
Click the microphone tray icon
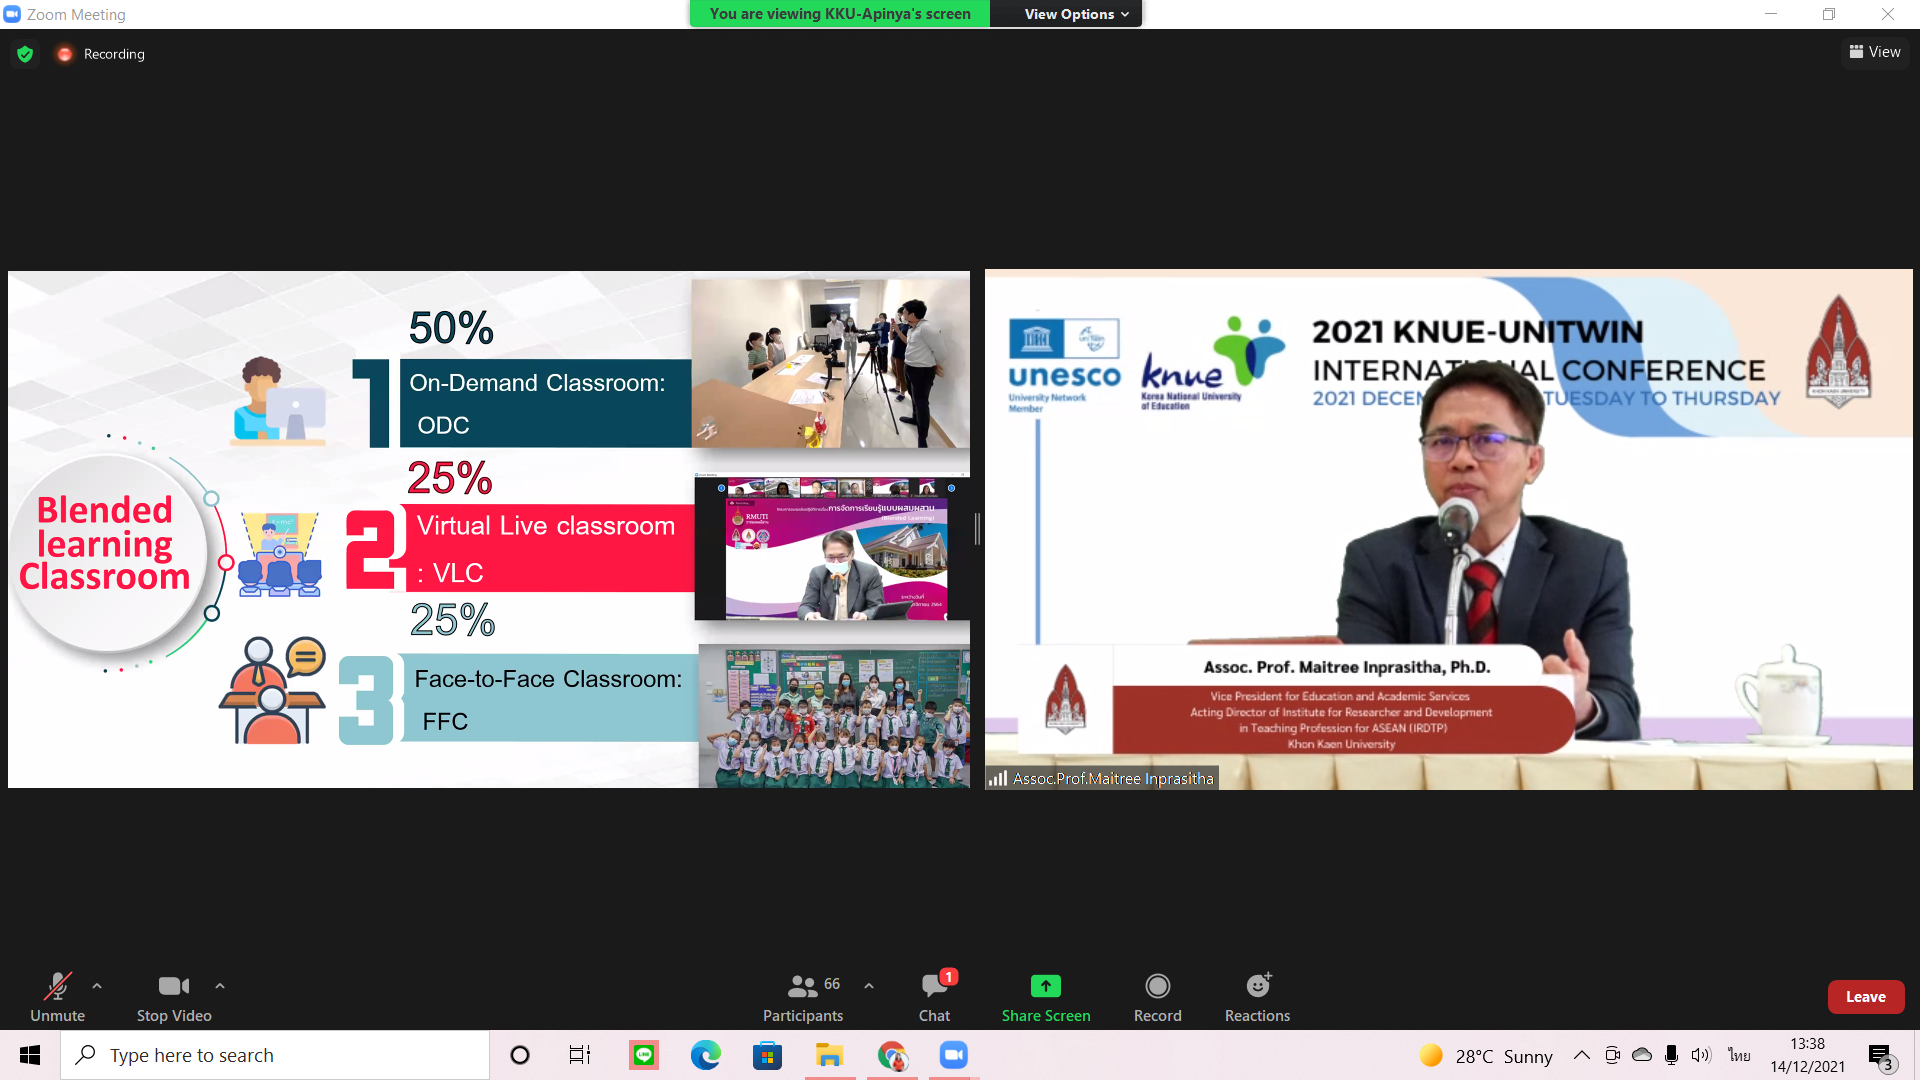[x=1671, y=1055]
